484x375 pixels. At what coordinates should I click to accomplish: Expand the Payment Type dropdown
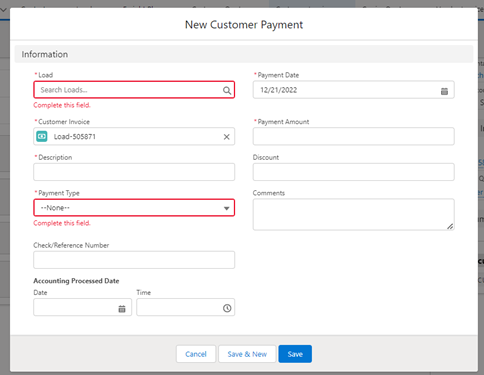pyautogui.click(x=134, y=208)
